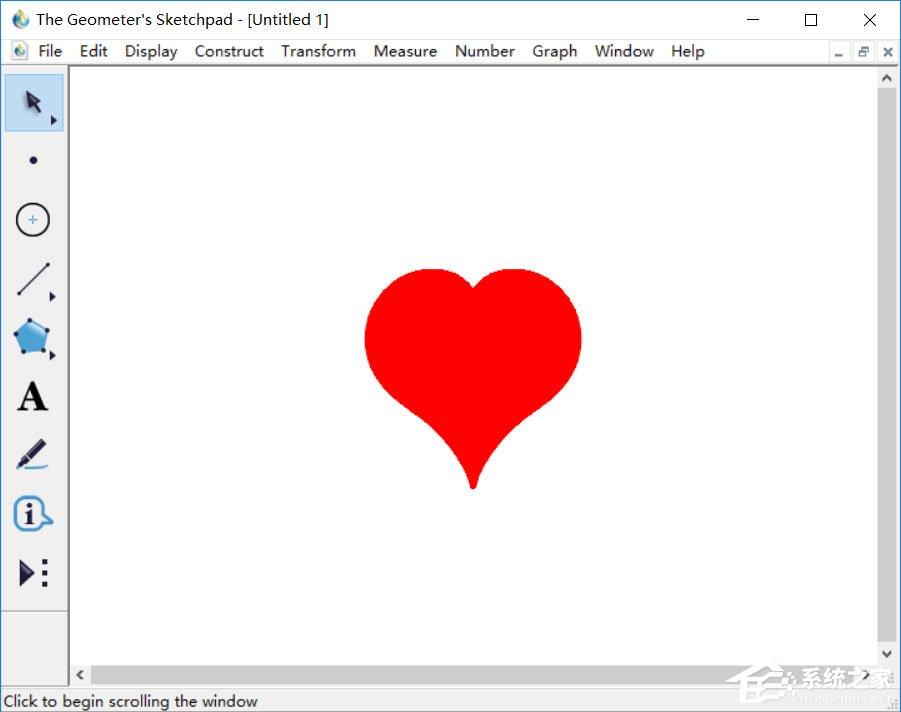Choose the Compass circle tool

33,220
